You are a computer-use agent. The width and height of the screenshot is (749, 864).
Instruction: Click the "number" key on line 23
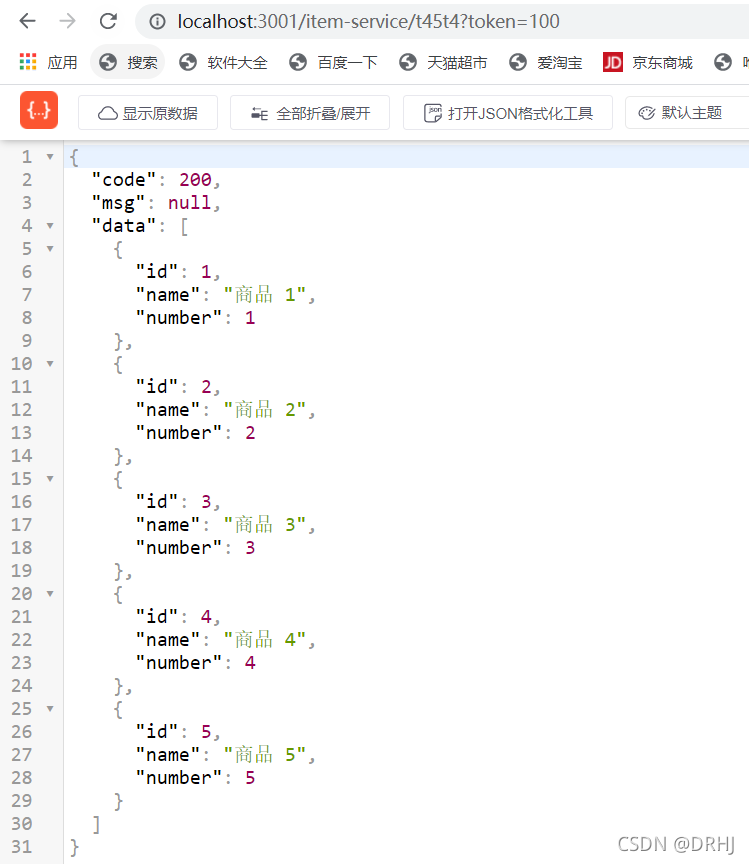click(x=179, y=663)
